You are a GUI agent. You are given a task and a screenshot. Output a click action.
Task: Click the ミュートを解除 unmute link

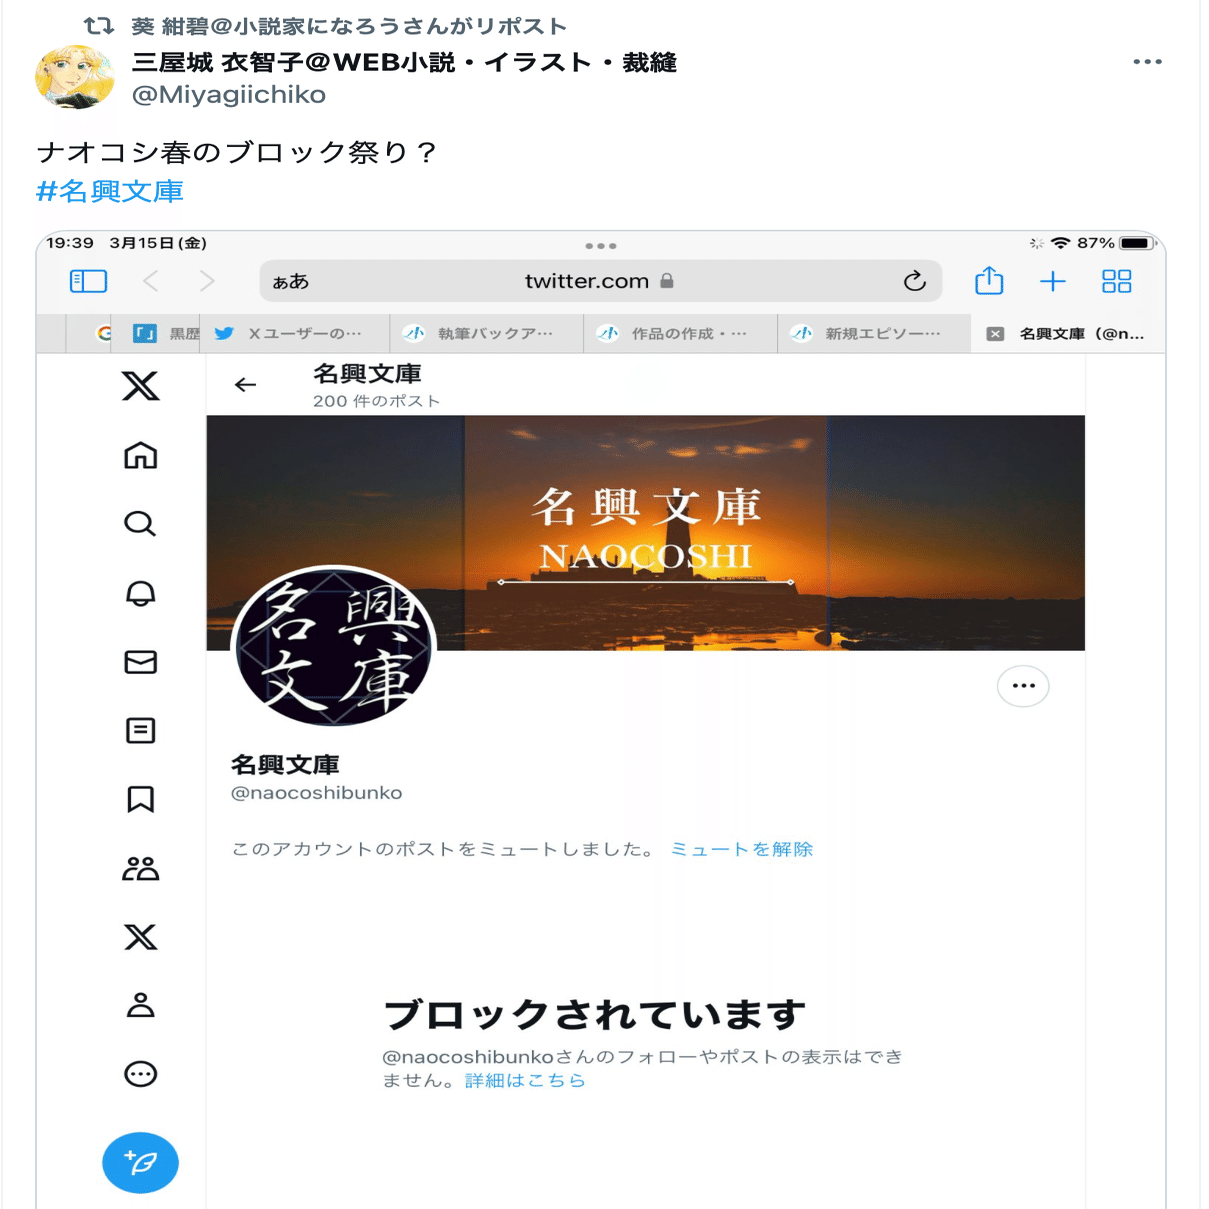pyautogui.click(x=741, y=849)
